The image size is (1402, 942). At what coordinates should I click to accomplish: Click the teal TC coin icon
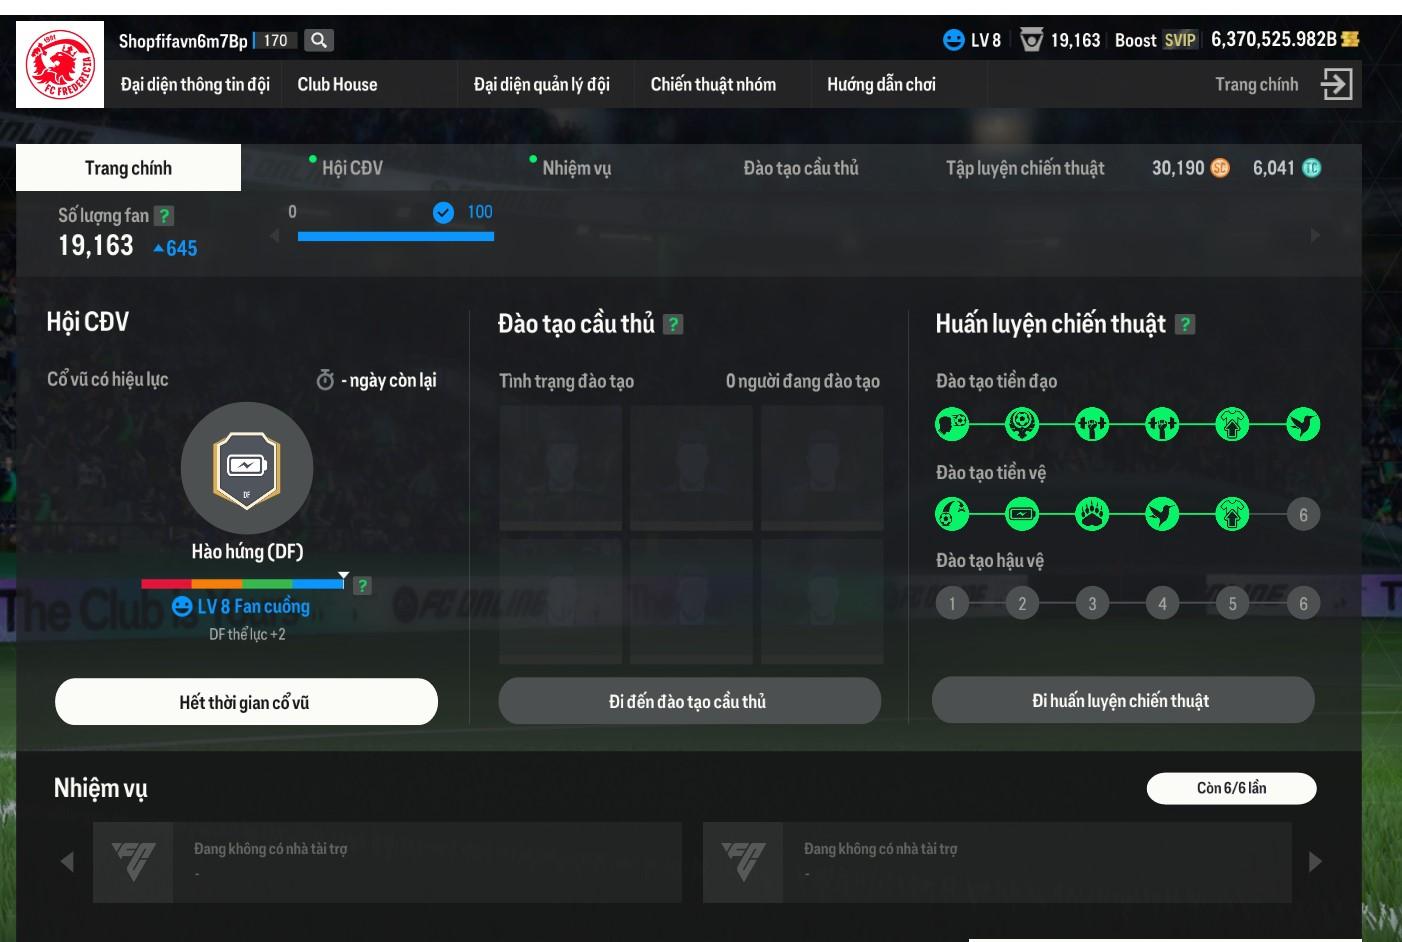click(x=1311, y=168)
